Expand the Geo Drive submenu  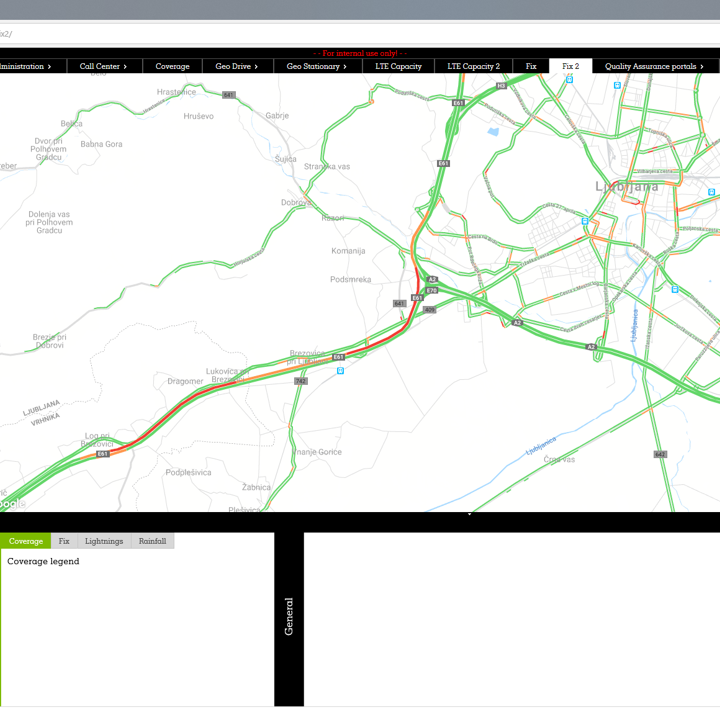[x=236, y=66]
